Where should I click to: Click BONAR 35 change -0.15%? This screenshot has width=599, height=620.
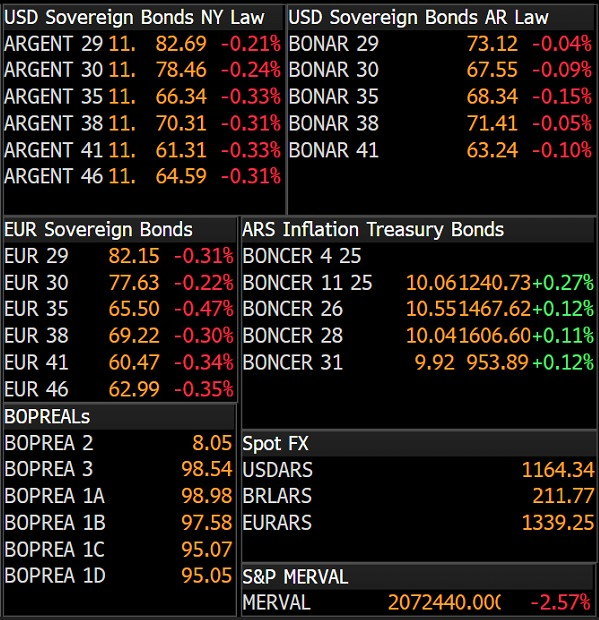pos(562,97)
